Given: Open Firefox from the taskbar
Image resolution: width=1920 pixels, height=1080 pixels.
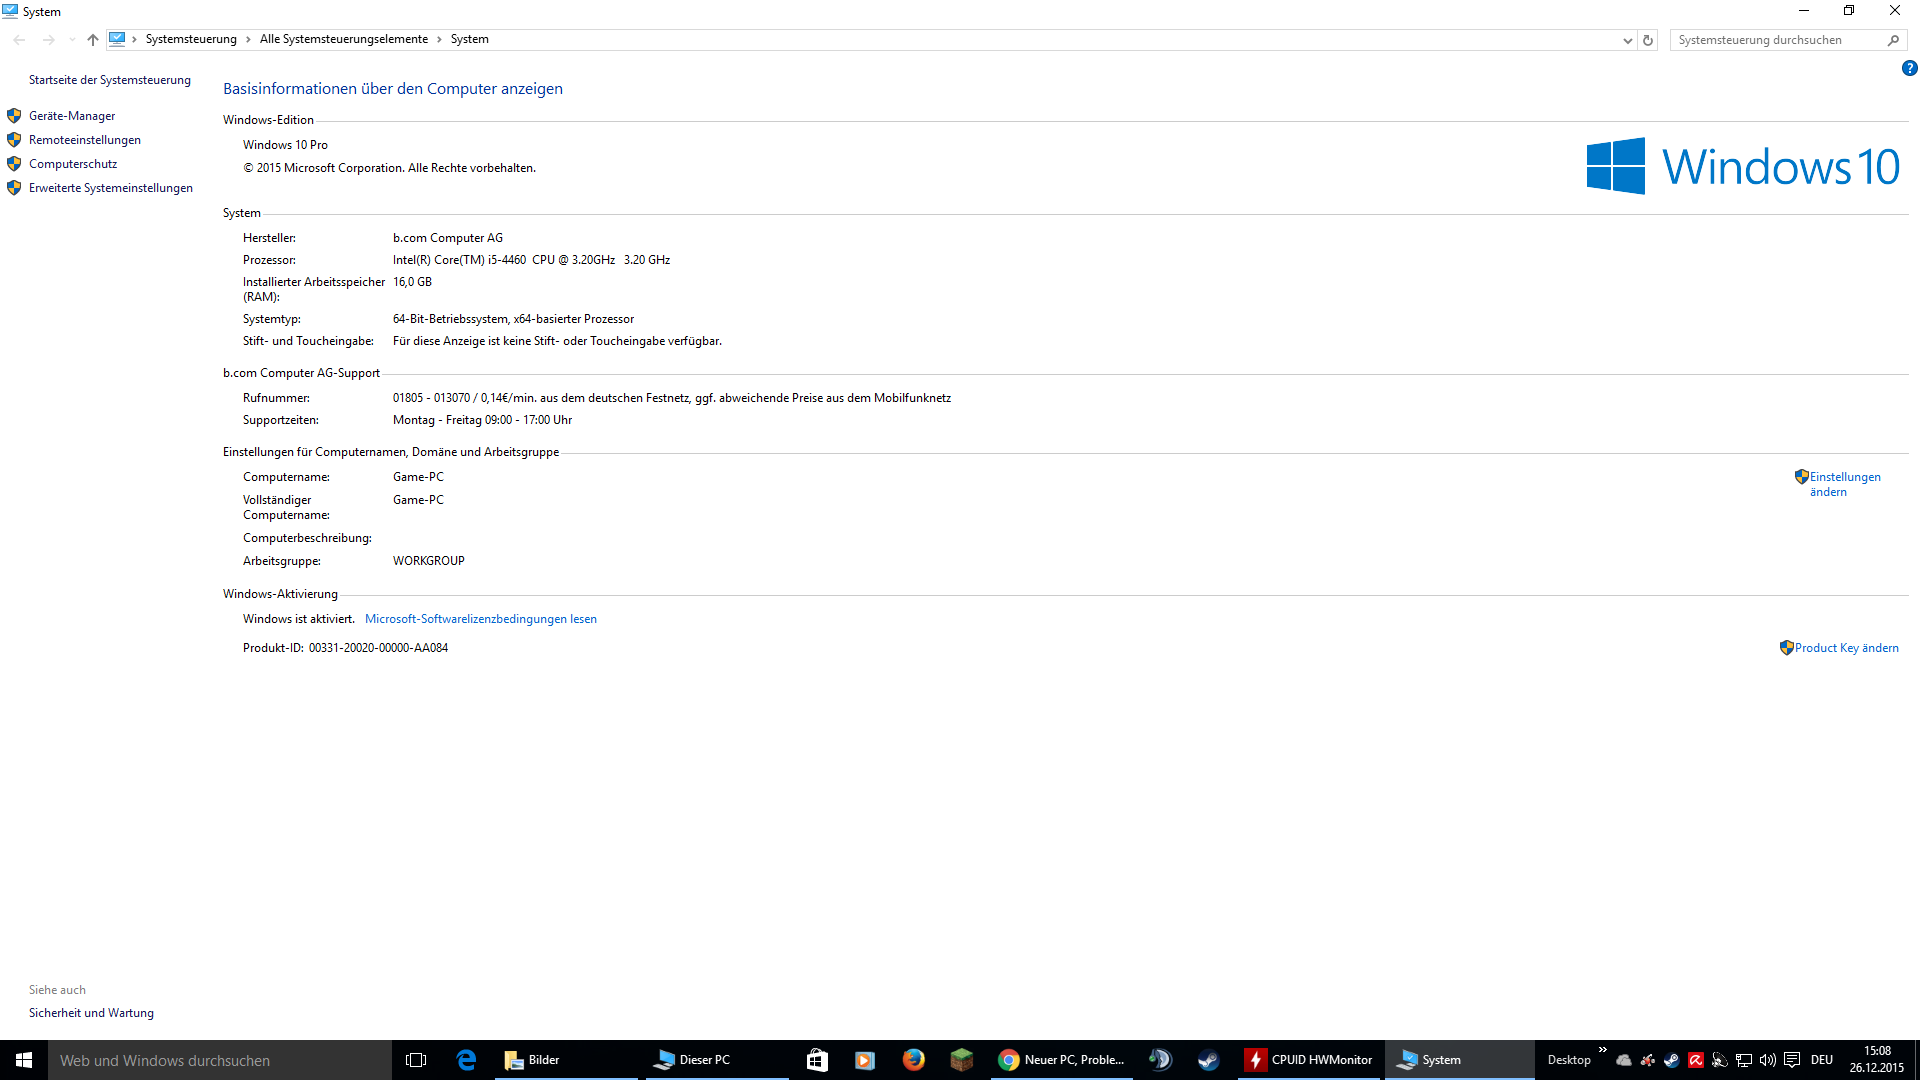Looking at the screenshot, I should coord(913,1060).
